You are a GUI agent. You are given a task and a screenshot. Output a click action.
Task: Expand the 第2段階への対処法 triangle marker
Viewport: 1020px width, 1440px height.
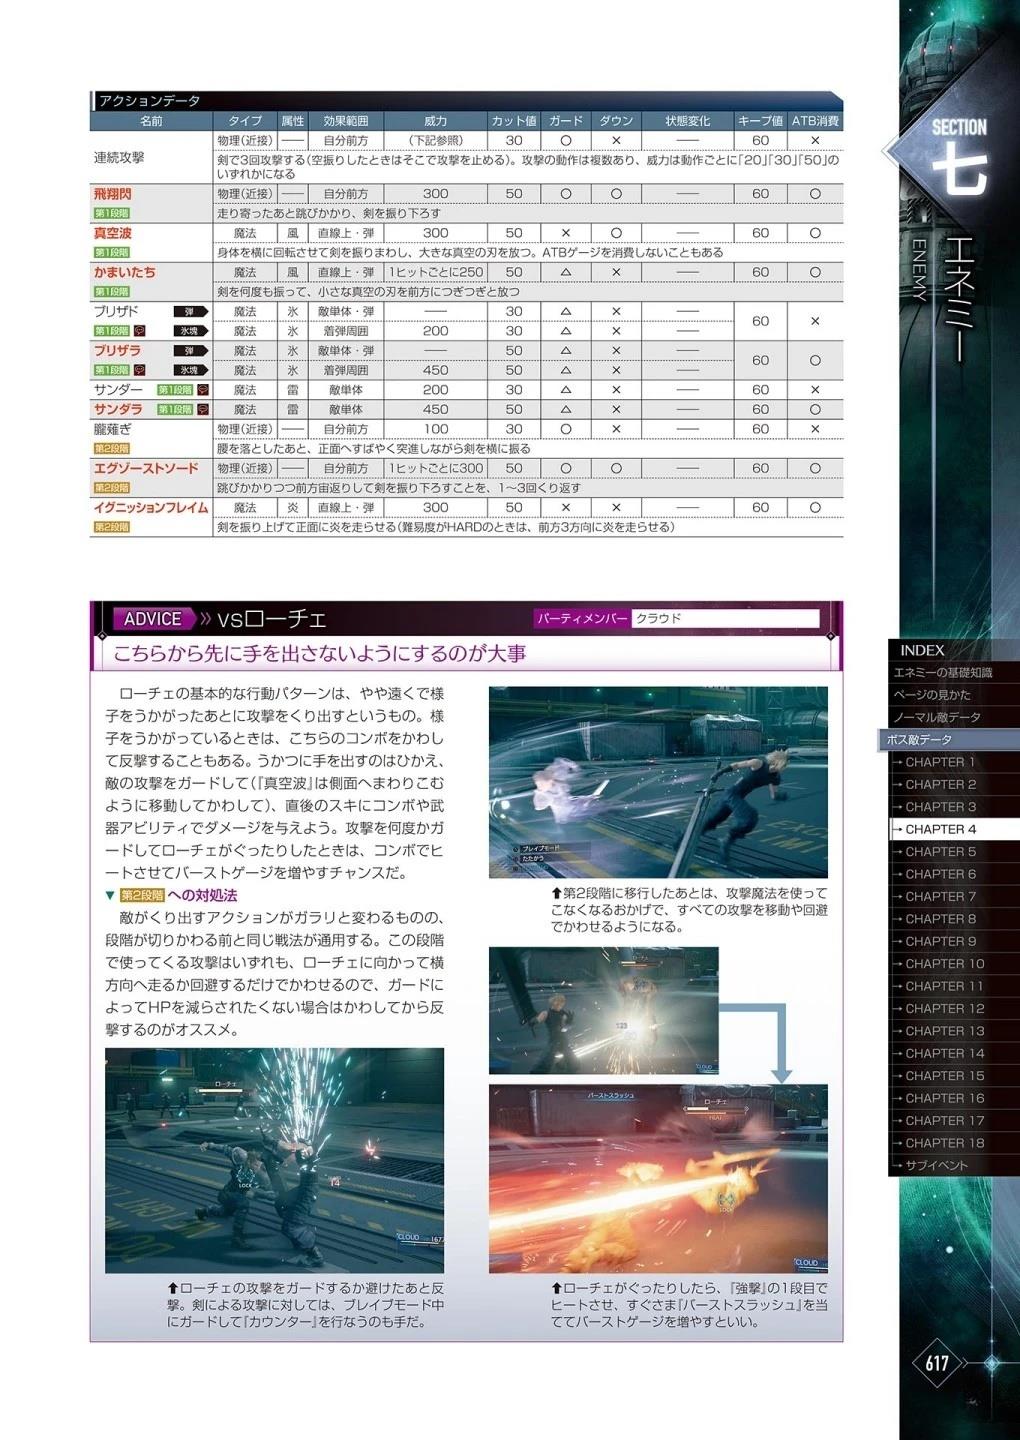111,895
